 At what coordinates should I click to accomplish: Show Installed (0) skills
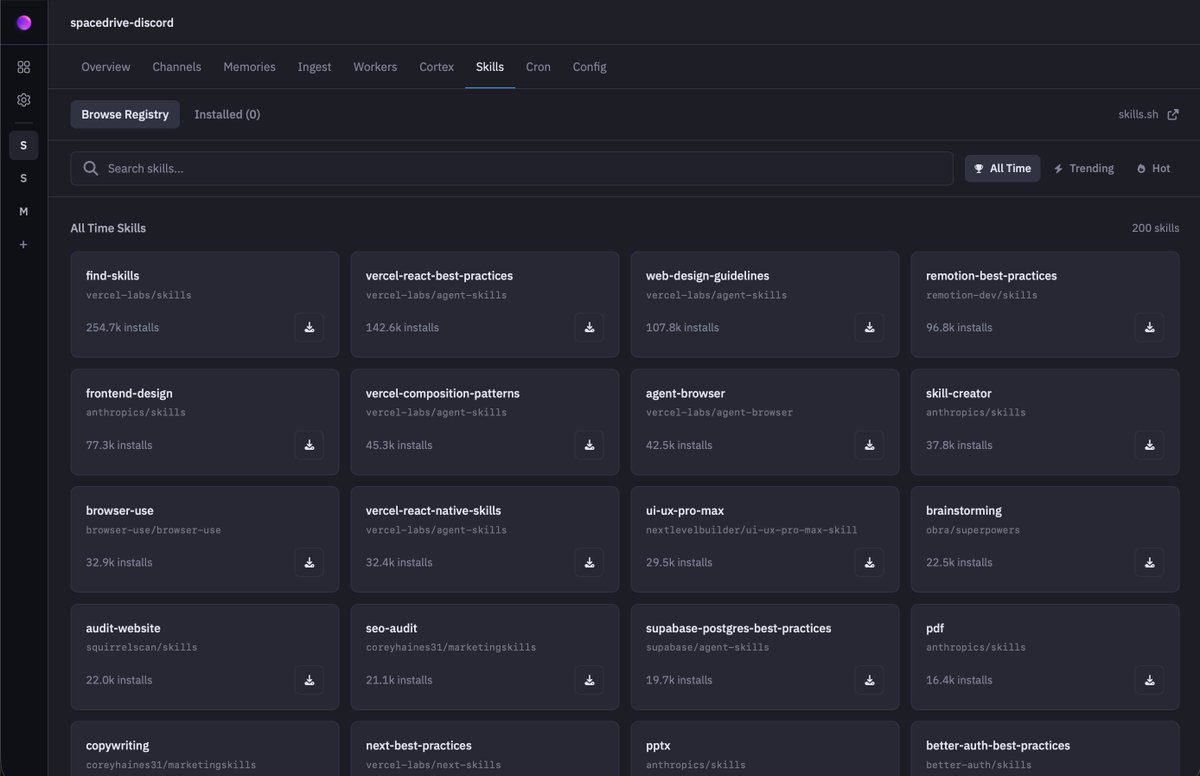pyautogui.click(x=227, y=114)
